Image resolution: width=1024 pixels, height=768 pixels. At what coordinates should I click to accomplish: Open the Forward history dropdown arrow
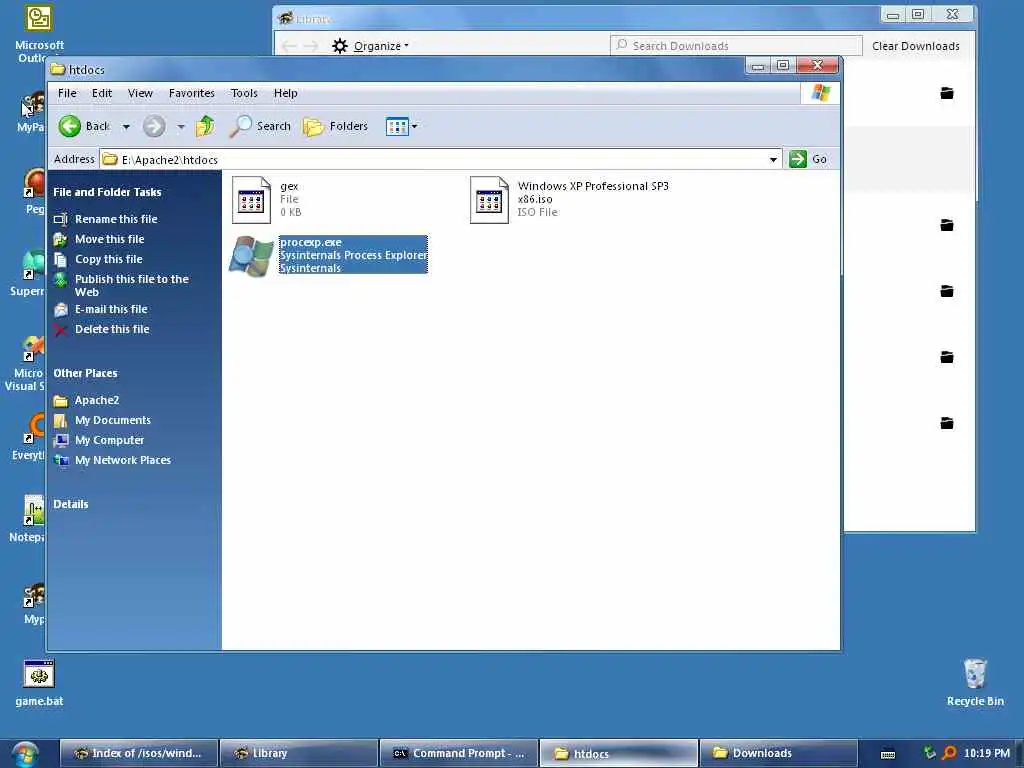point(181,127)
